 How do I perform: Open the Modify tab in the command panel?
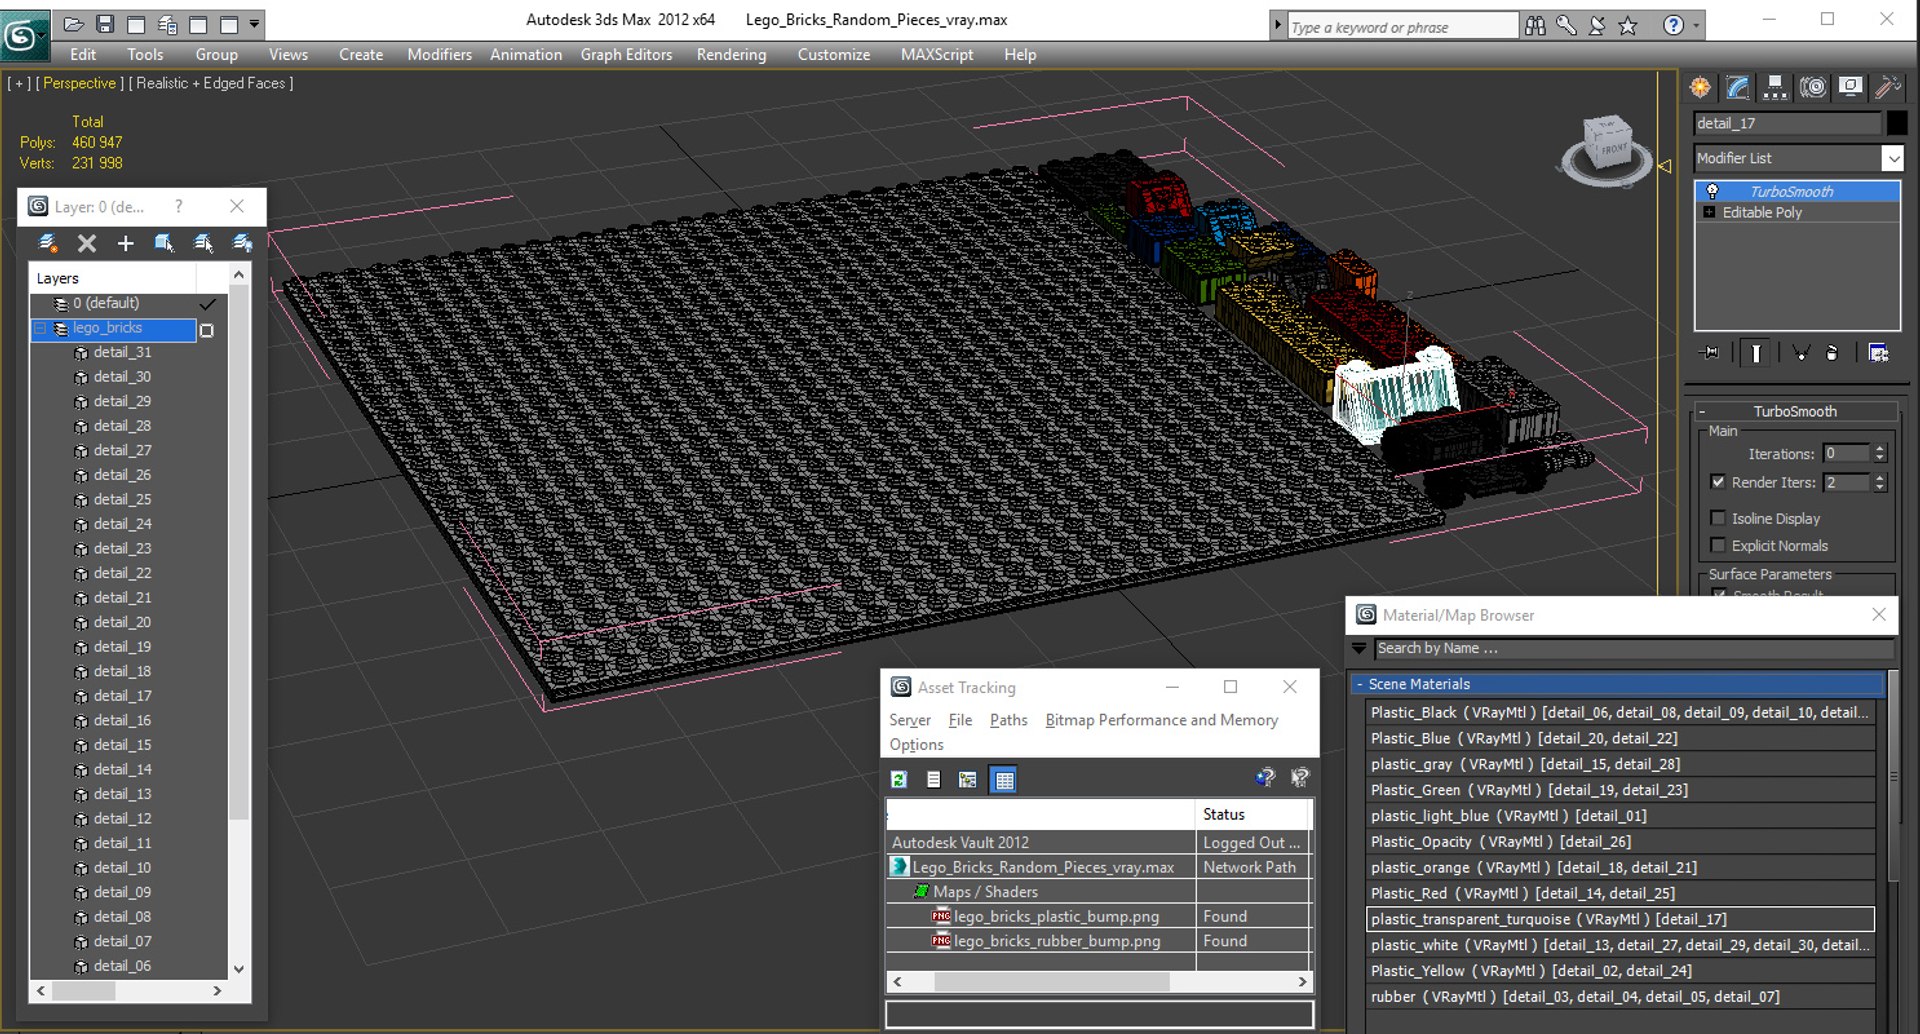pyautogui.click(x=1738, y=88)
